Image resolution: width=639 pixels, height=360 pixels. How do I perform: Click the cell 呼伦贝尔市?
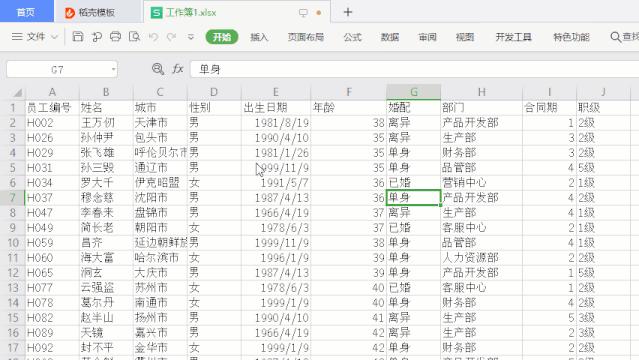(x=160, y=152)
